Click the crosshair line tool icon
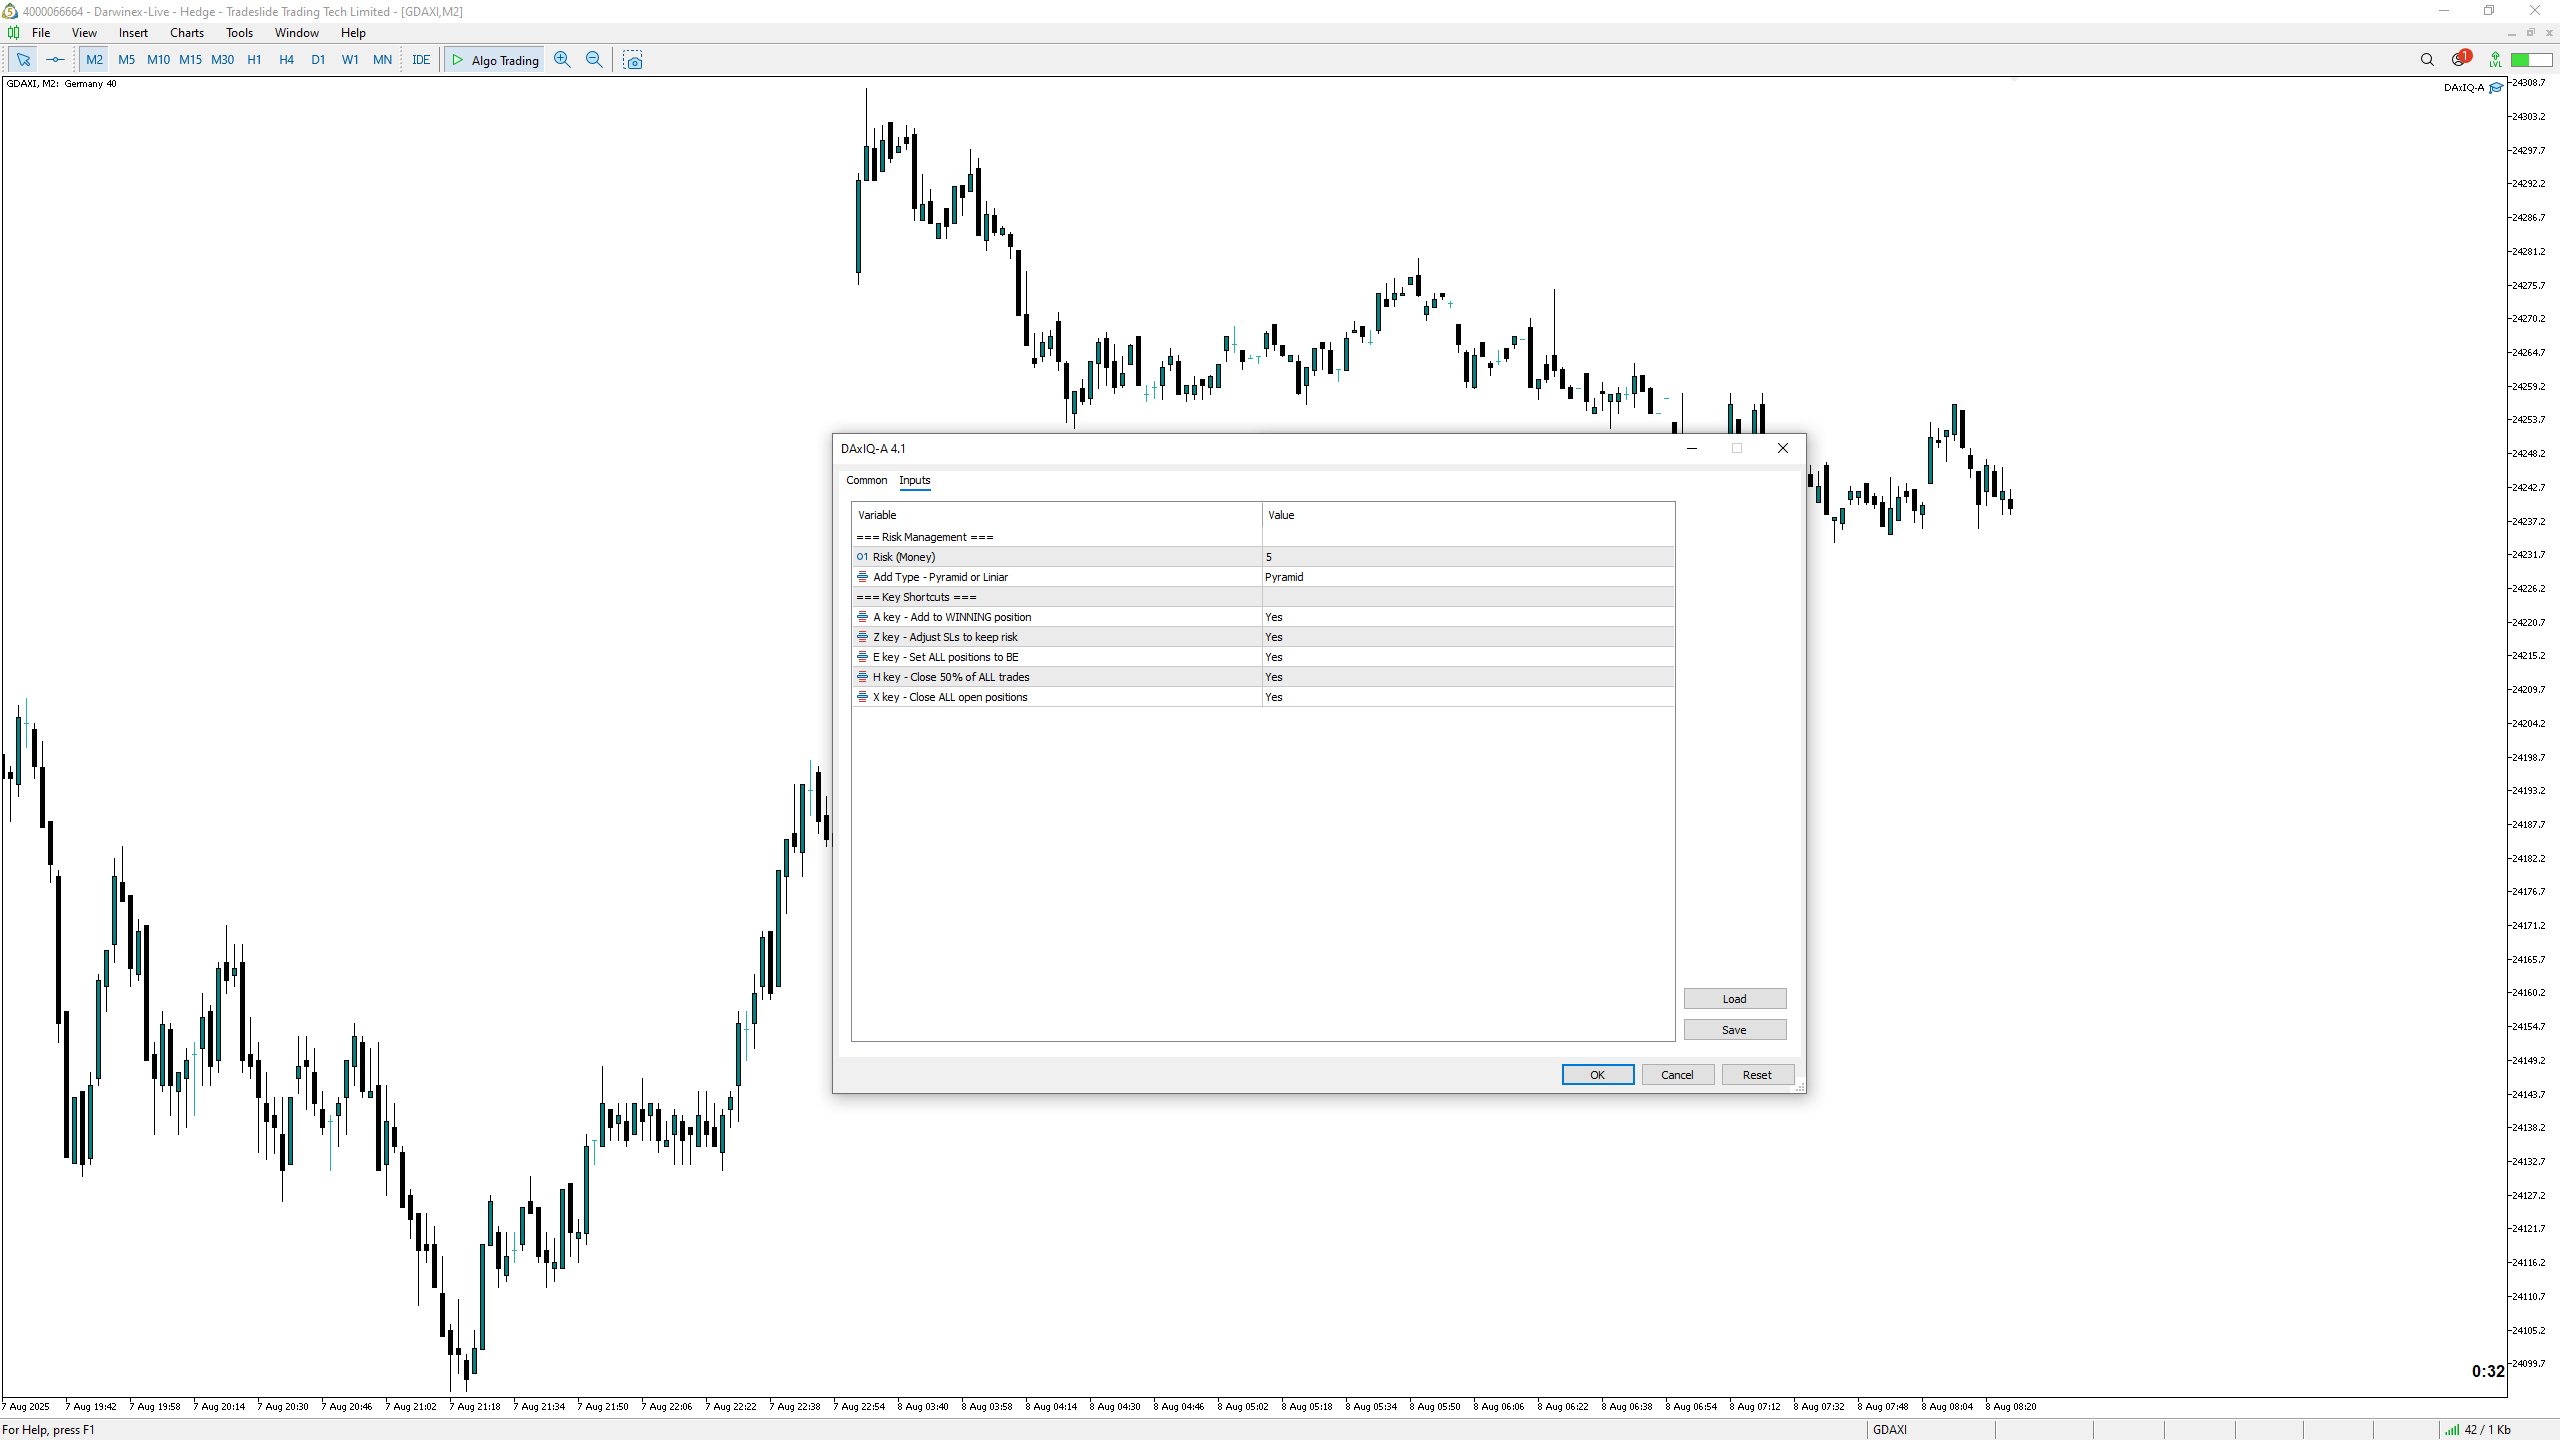This screenshot has width=2560, height=1440. [55, 60]
